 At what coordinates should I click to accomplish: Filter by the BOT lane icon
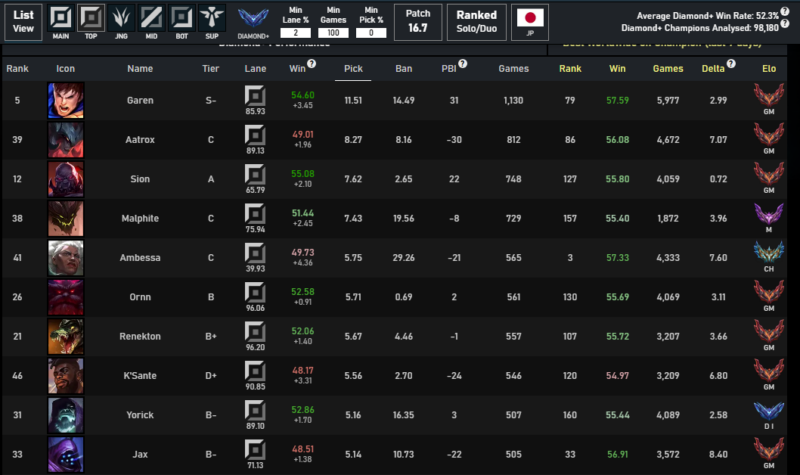[181, 18]
